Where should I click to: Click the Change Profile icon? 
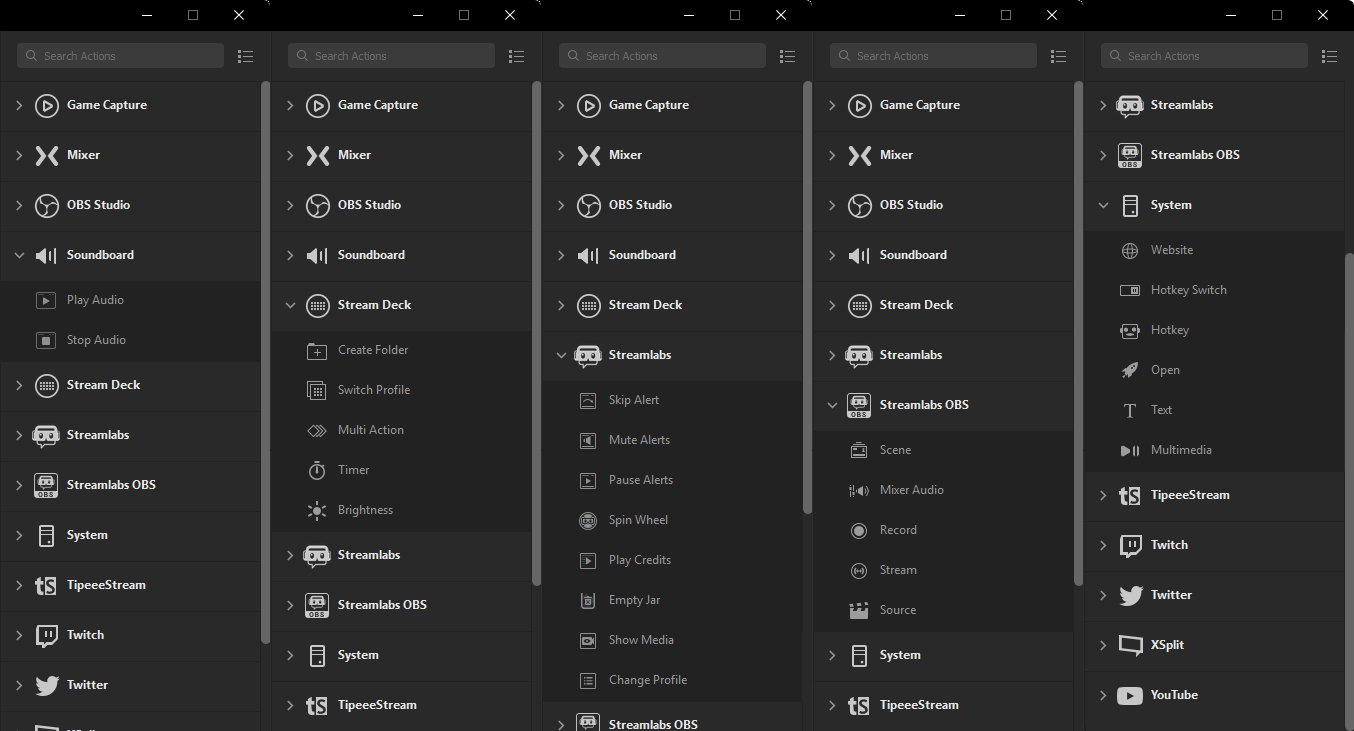(x=588, y=680)
